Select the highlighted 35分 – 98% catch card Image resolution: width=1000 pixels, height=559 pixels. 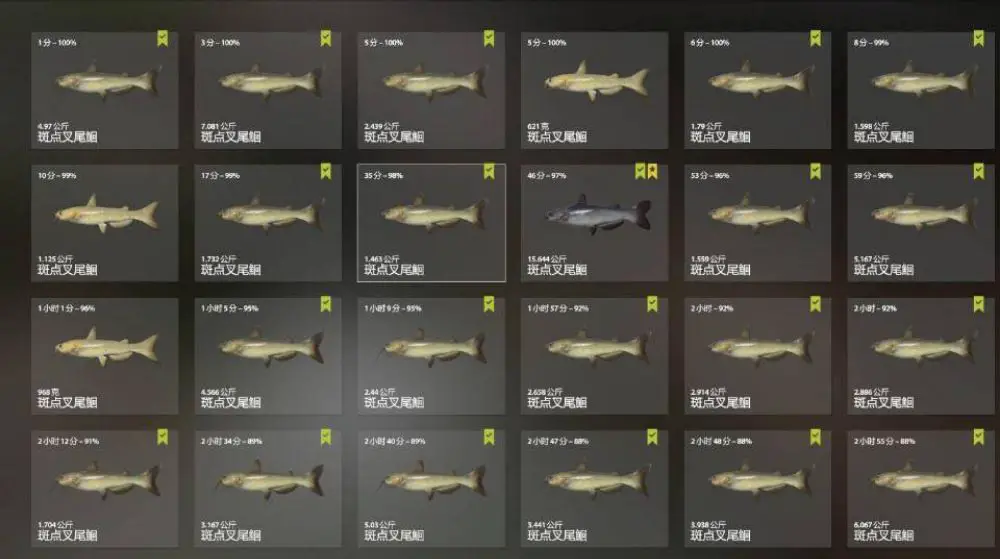coord(431,223)
